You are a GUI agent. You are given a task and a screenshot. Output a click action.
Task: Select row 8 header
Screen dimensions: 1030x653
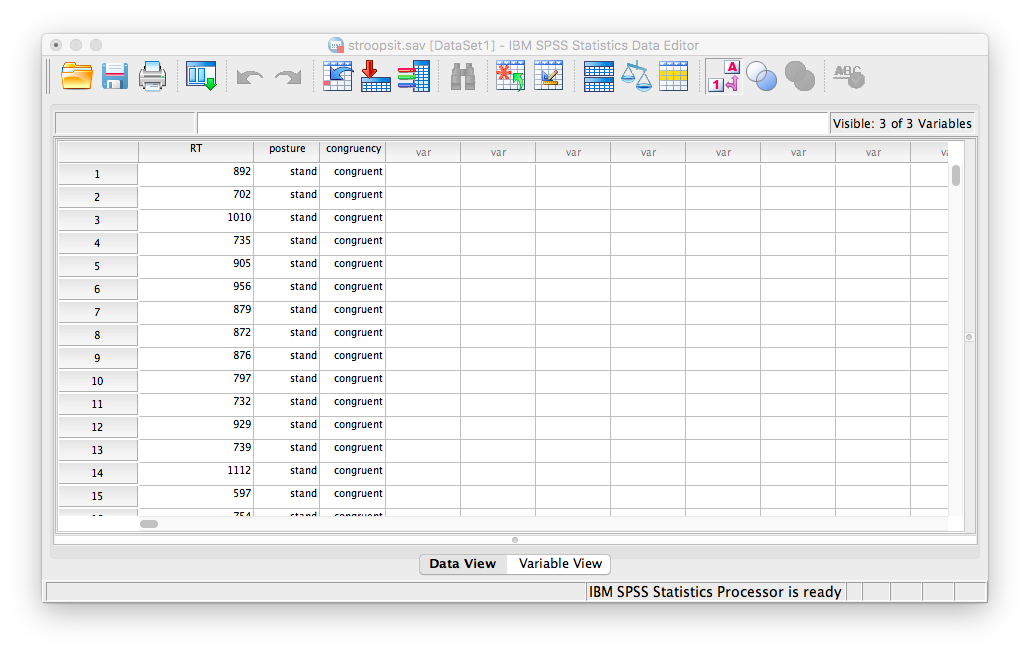(97, 335)
